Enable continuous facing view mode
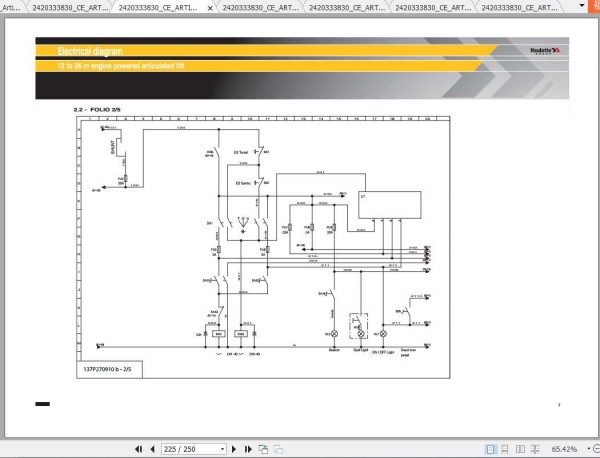This screenshot has height=458, width=600. pyautogui.click(x=535, y=449)
